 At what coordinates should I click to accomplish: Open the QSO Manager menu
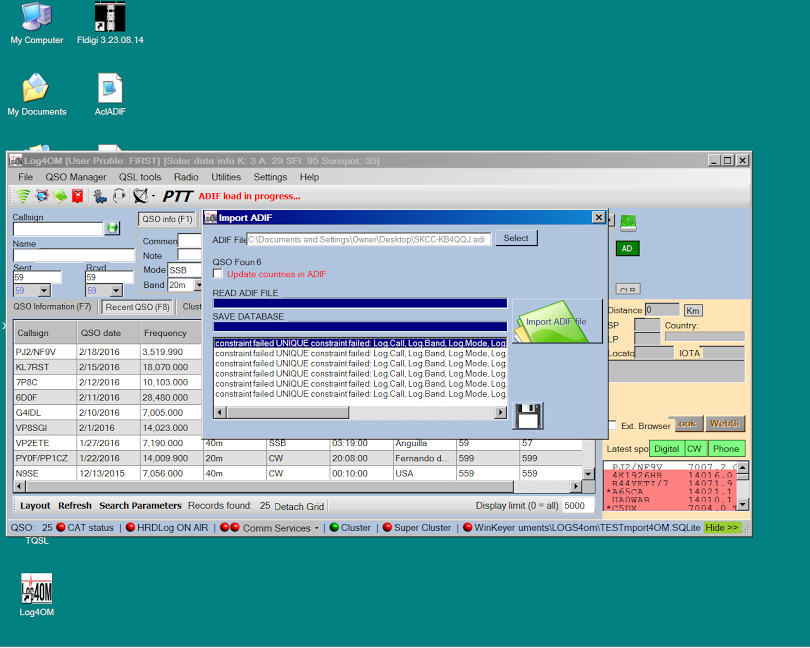click(x=75, y=177)
